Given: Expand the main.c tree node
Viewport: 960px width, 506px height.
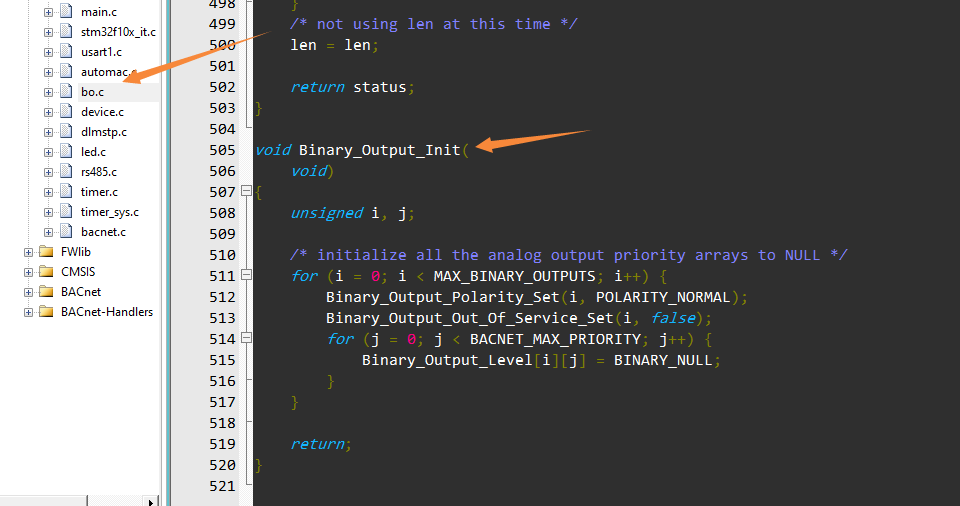Looking at the screenshot, I should click(48, 12).
